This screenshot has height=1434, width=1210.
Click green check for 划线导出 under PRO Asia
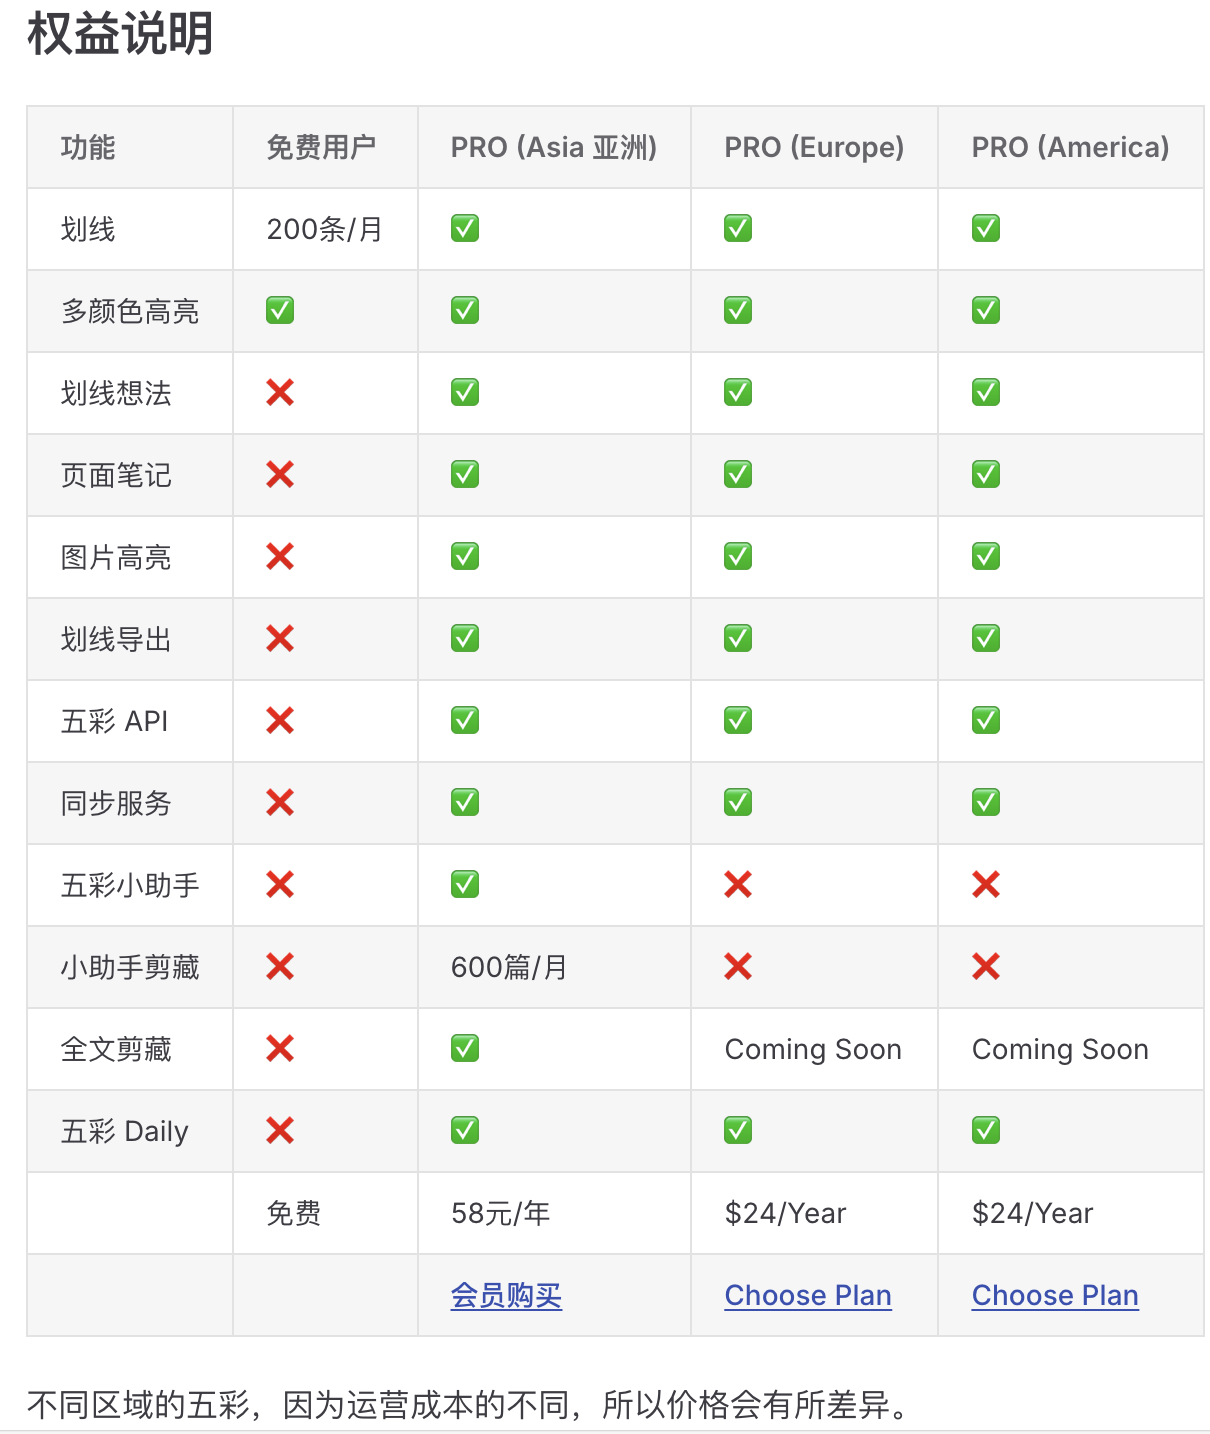(465, 639)
